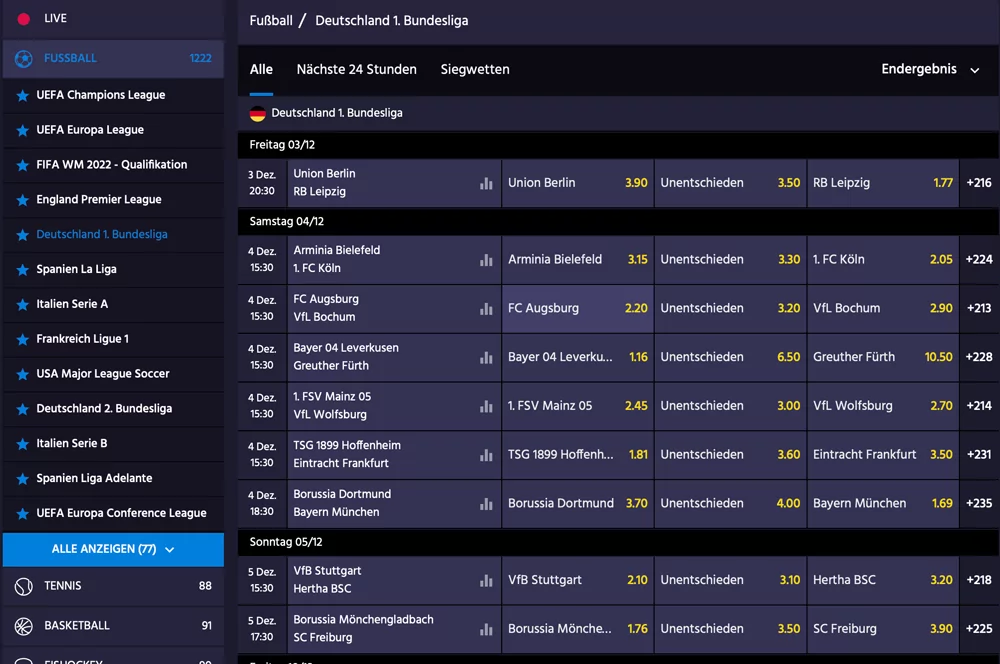The height and width of the screenshot is (664, 1000).
Task: Select Greuther Fürth odds 10.50
Action: [883, 357]
